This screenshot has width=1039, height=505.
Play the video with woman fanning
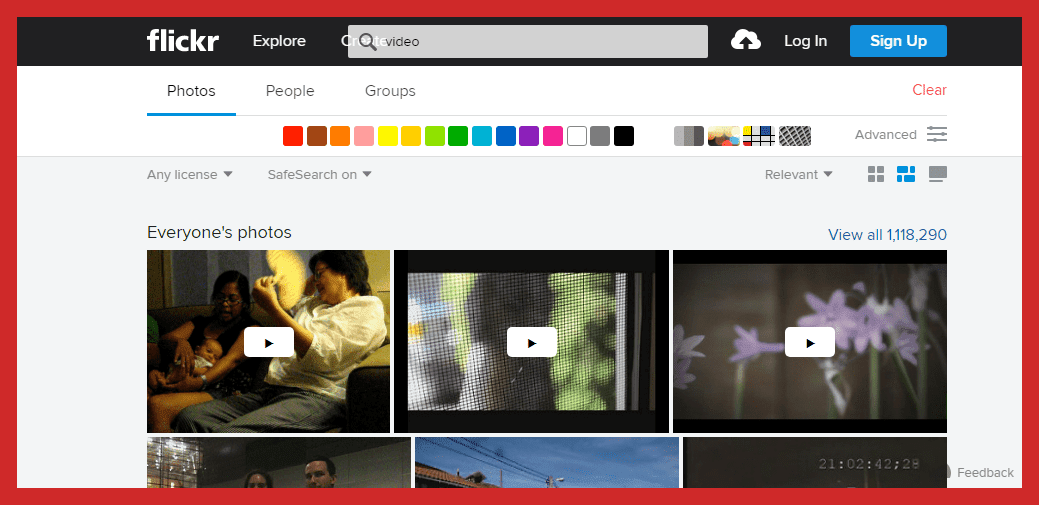click(268, 342)
